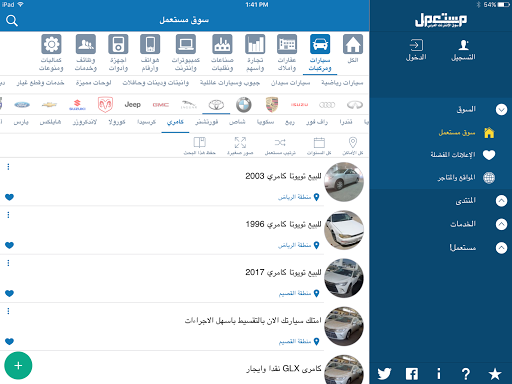Select the Jeep brand logo
Viewport: 512px width, 384px height.
[133, 105]
